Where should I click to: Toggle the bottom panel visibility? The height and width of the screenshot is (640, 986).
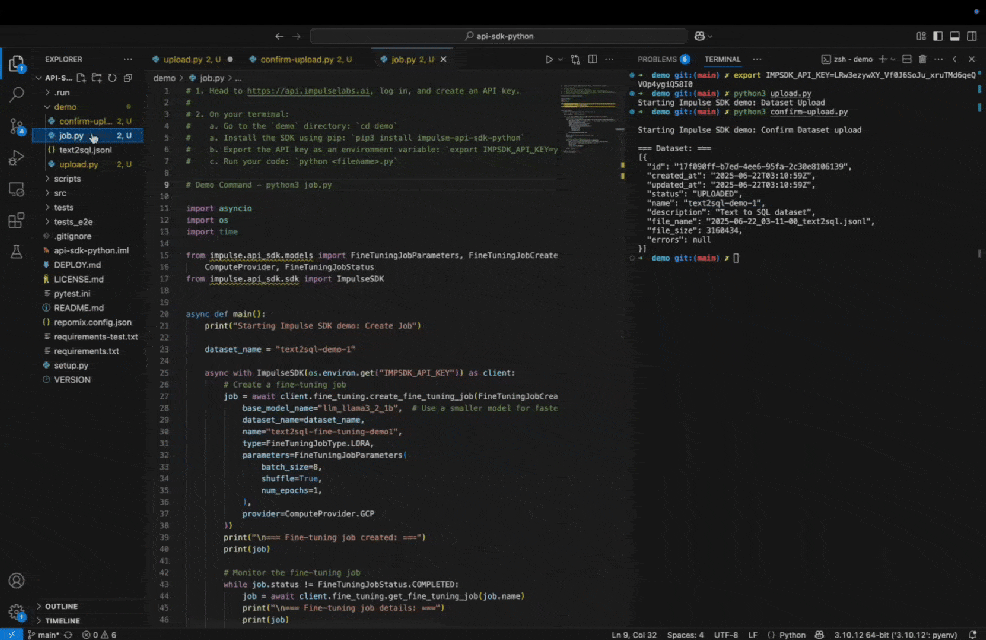(x=955, y=36)
